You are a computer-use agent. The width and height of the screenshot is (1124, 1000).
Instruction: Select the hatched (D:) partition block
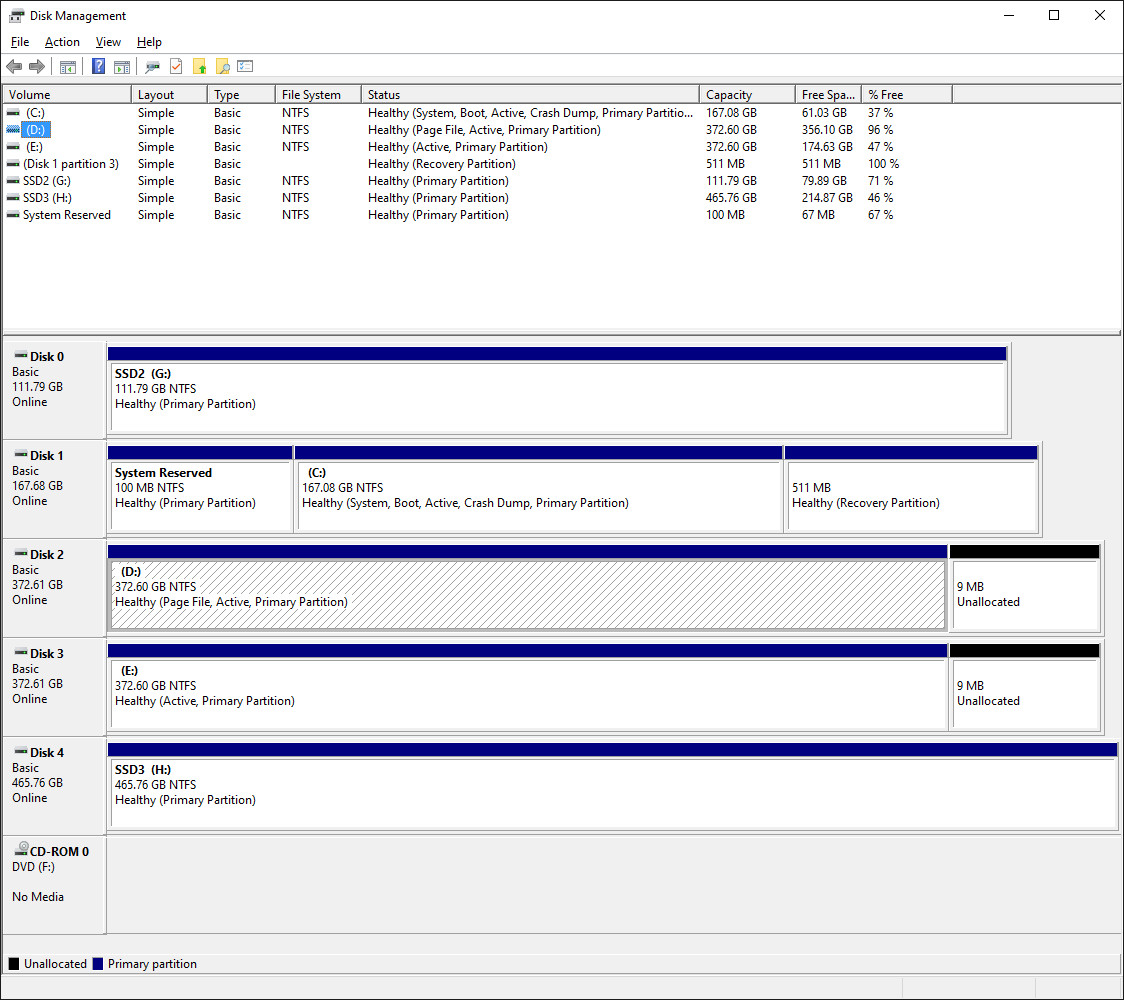pyautogui.click(x=528, y=589)
